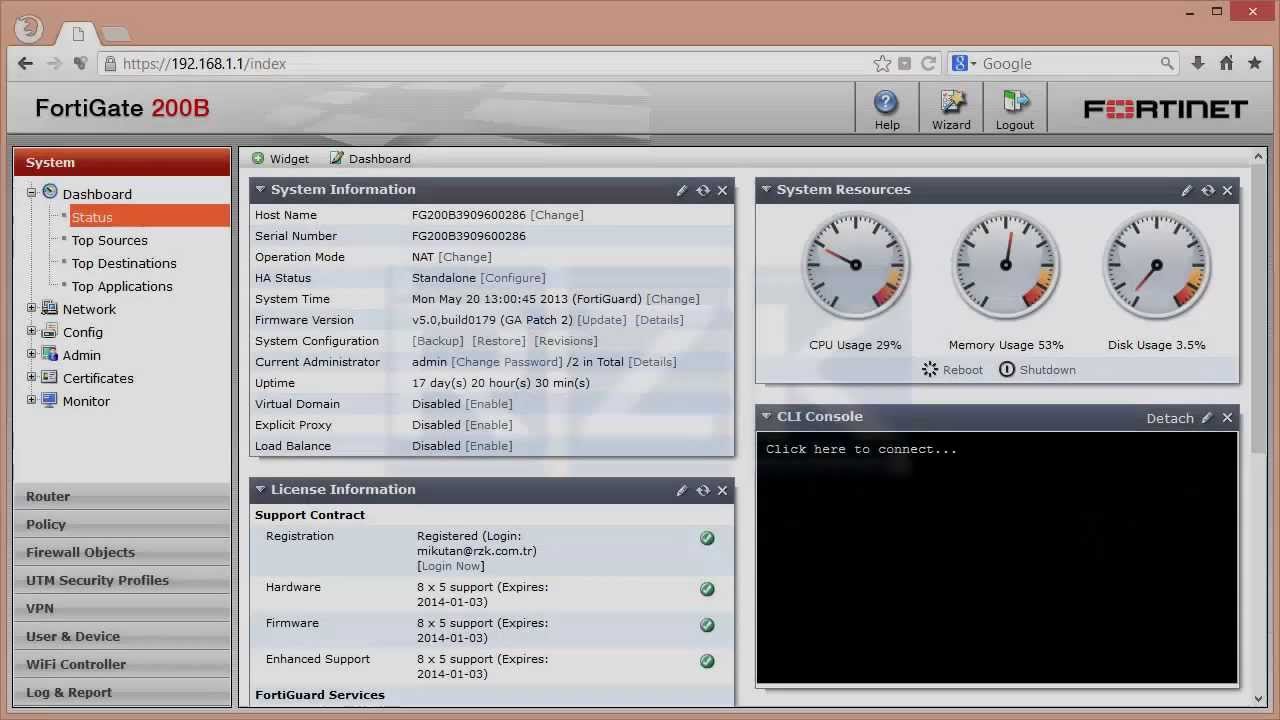Close the System Resources widget
Screen dimensions: 1280x720
pos(1227,190)
